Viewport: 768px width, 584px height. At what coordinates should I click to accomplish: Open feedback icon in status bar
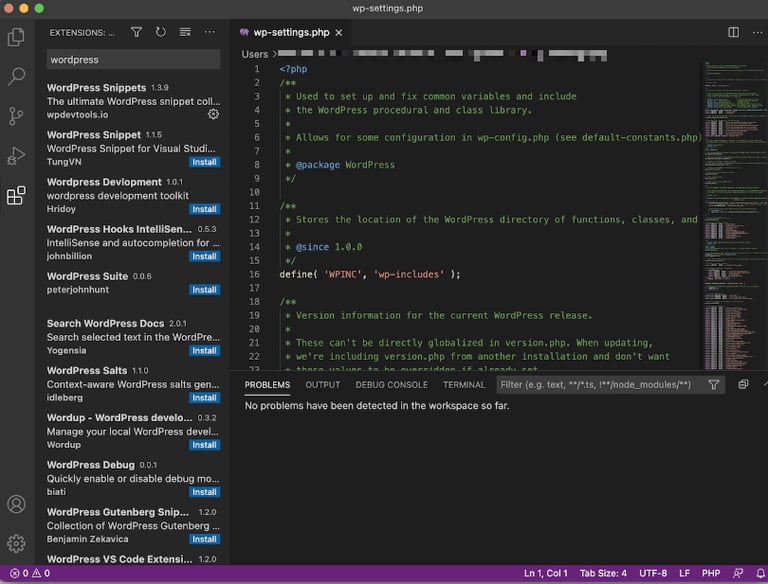point(738,573)
